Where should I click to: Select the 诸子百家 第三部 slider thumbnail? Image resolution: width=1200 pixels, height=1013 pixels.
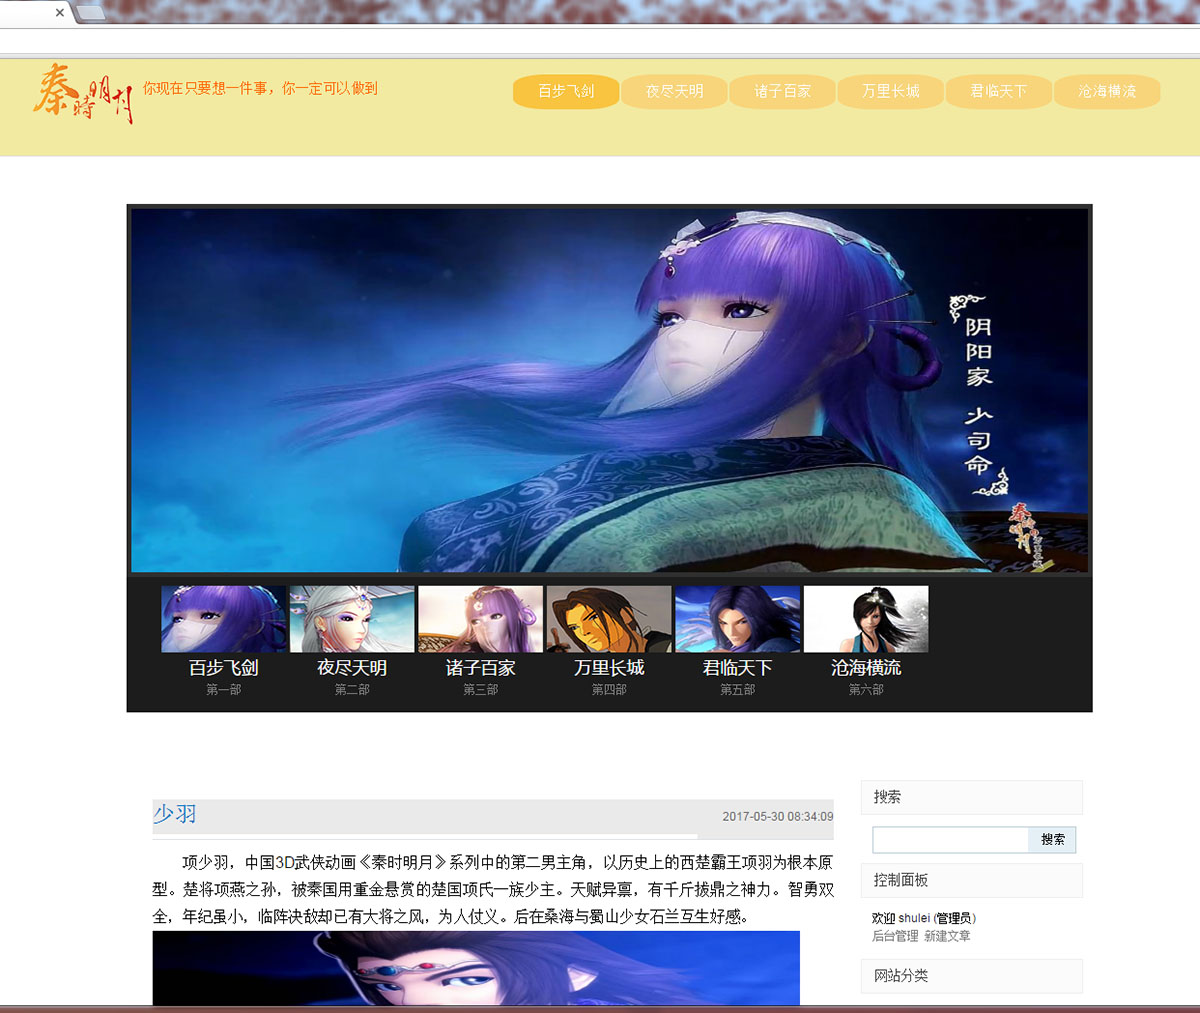pos(480,619)
